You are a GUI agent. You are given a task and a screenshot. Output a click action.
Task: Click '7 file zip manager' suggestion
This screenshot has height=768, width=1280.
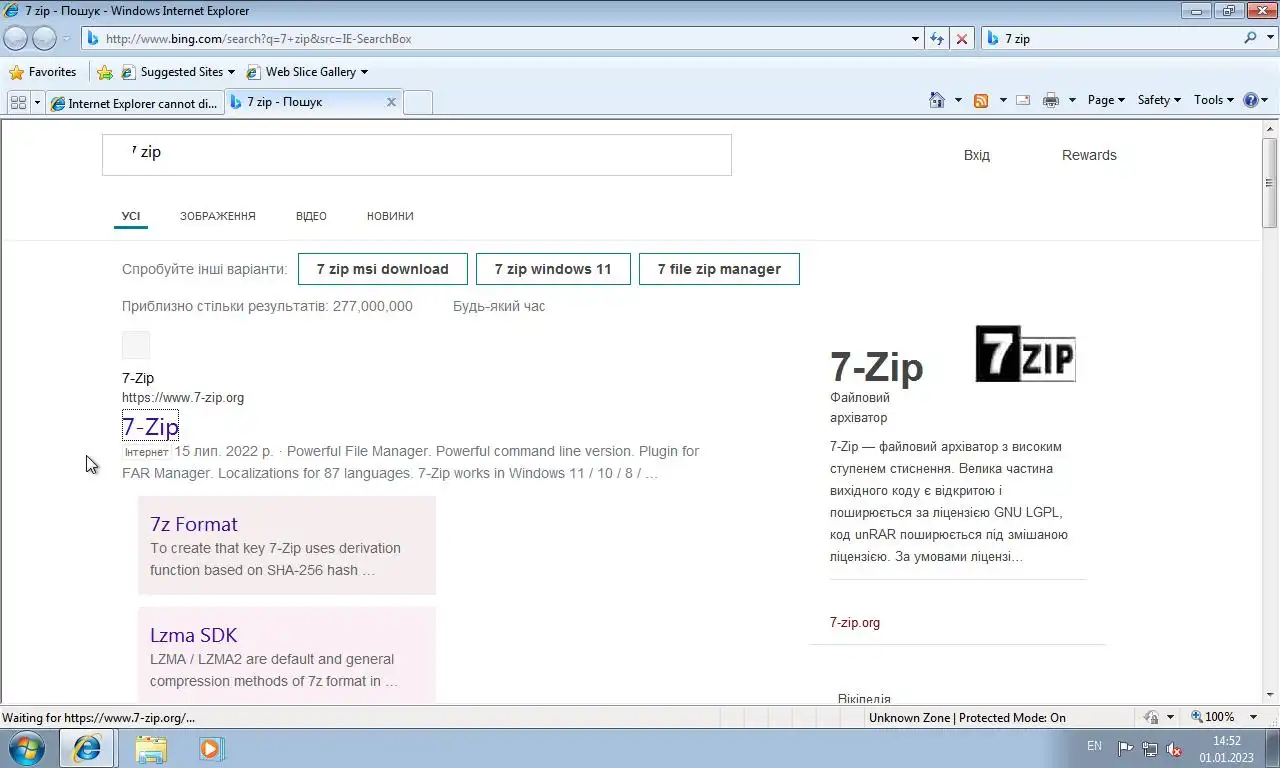tap(719, 269)
